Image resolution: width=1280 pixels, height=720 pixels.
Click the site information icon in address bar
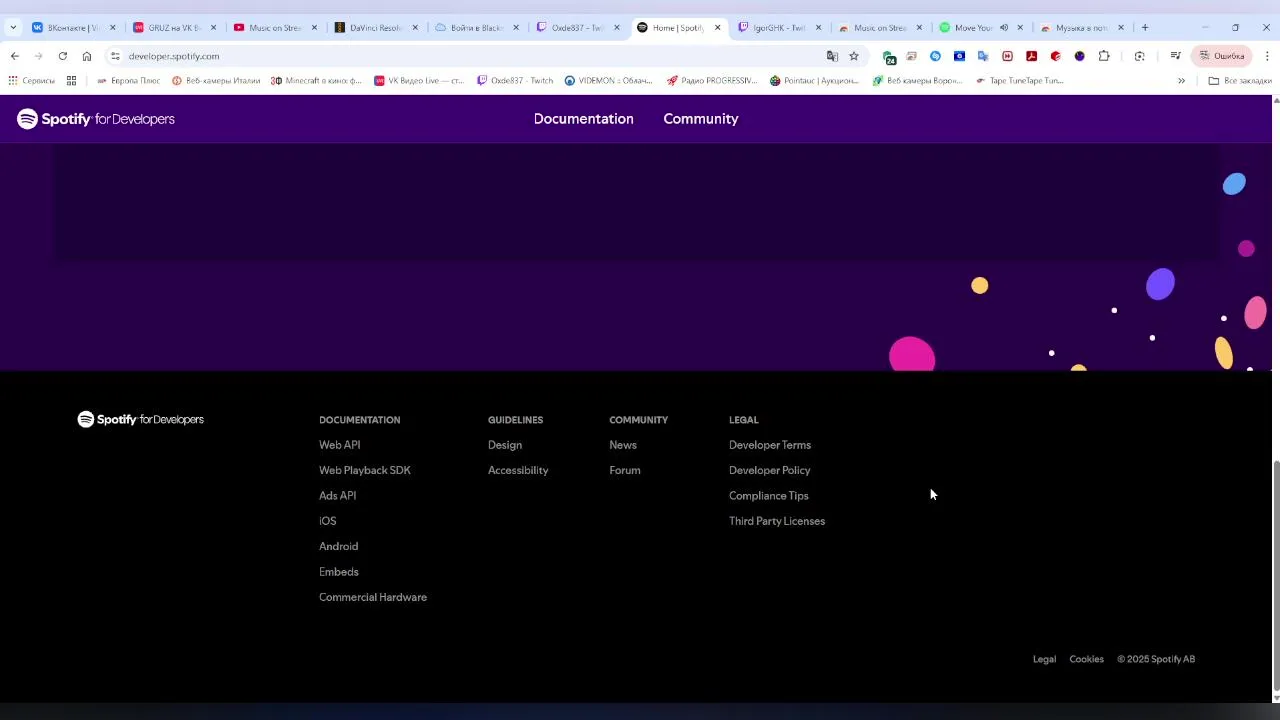[115, 56]
